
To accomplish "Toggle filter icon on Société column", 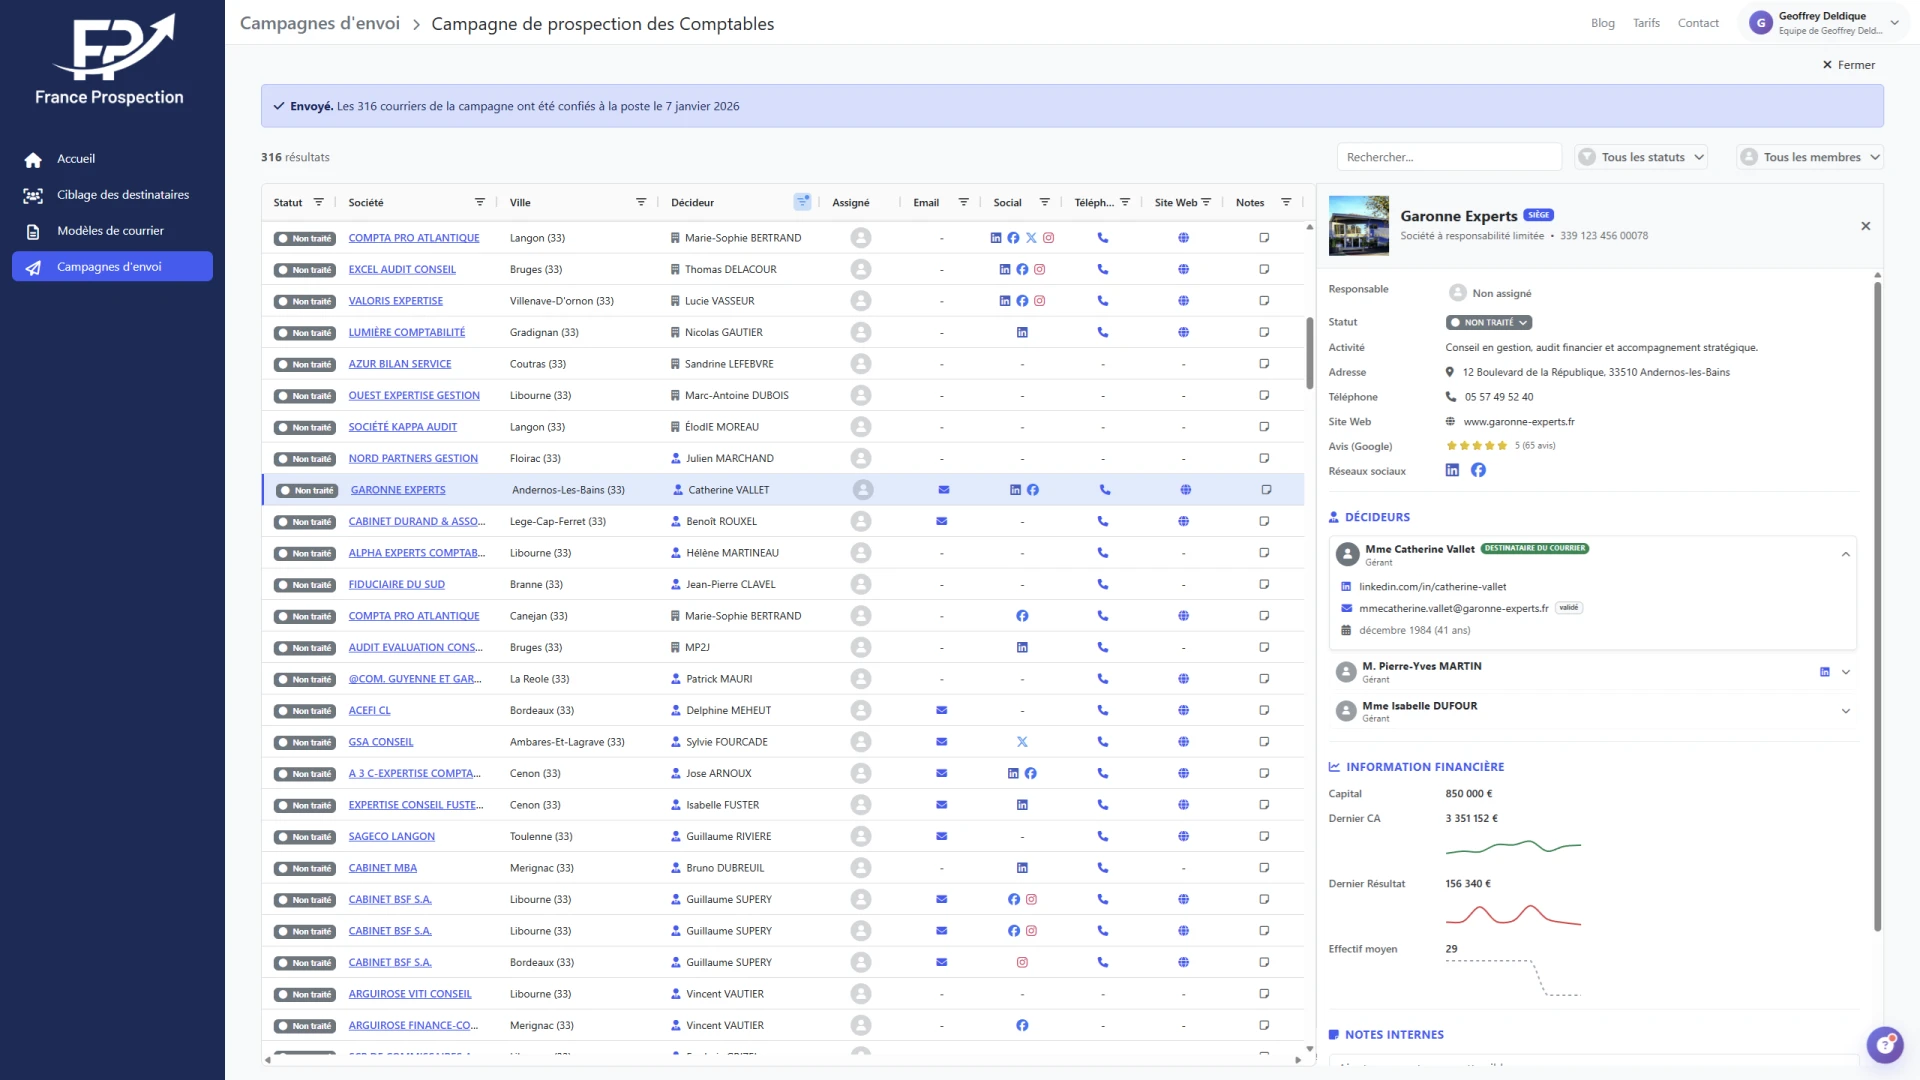I will [480, 202].
